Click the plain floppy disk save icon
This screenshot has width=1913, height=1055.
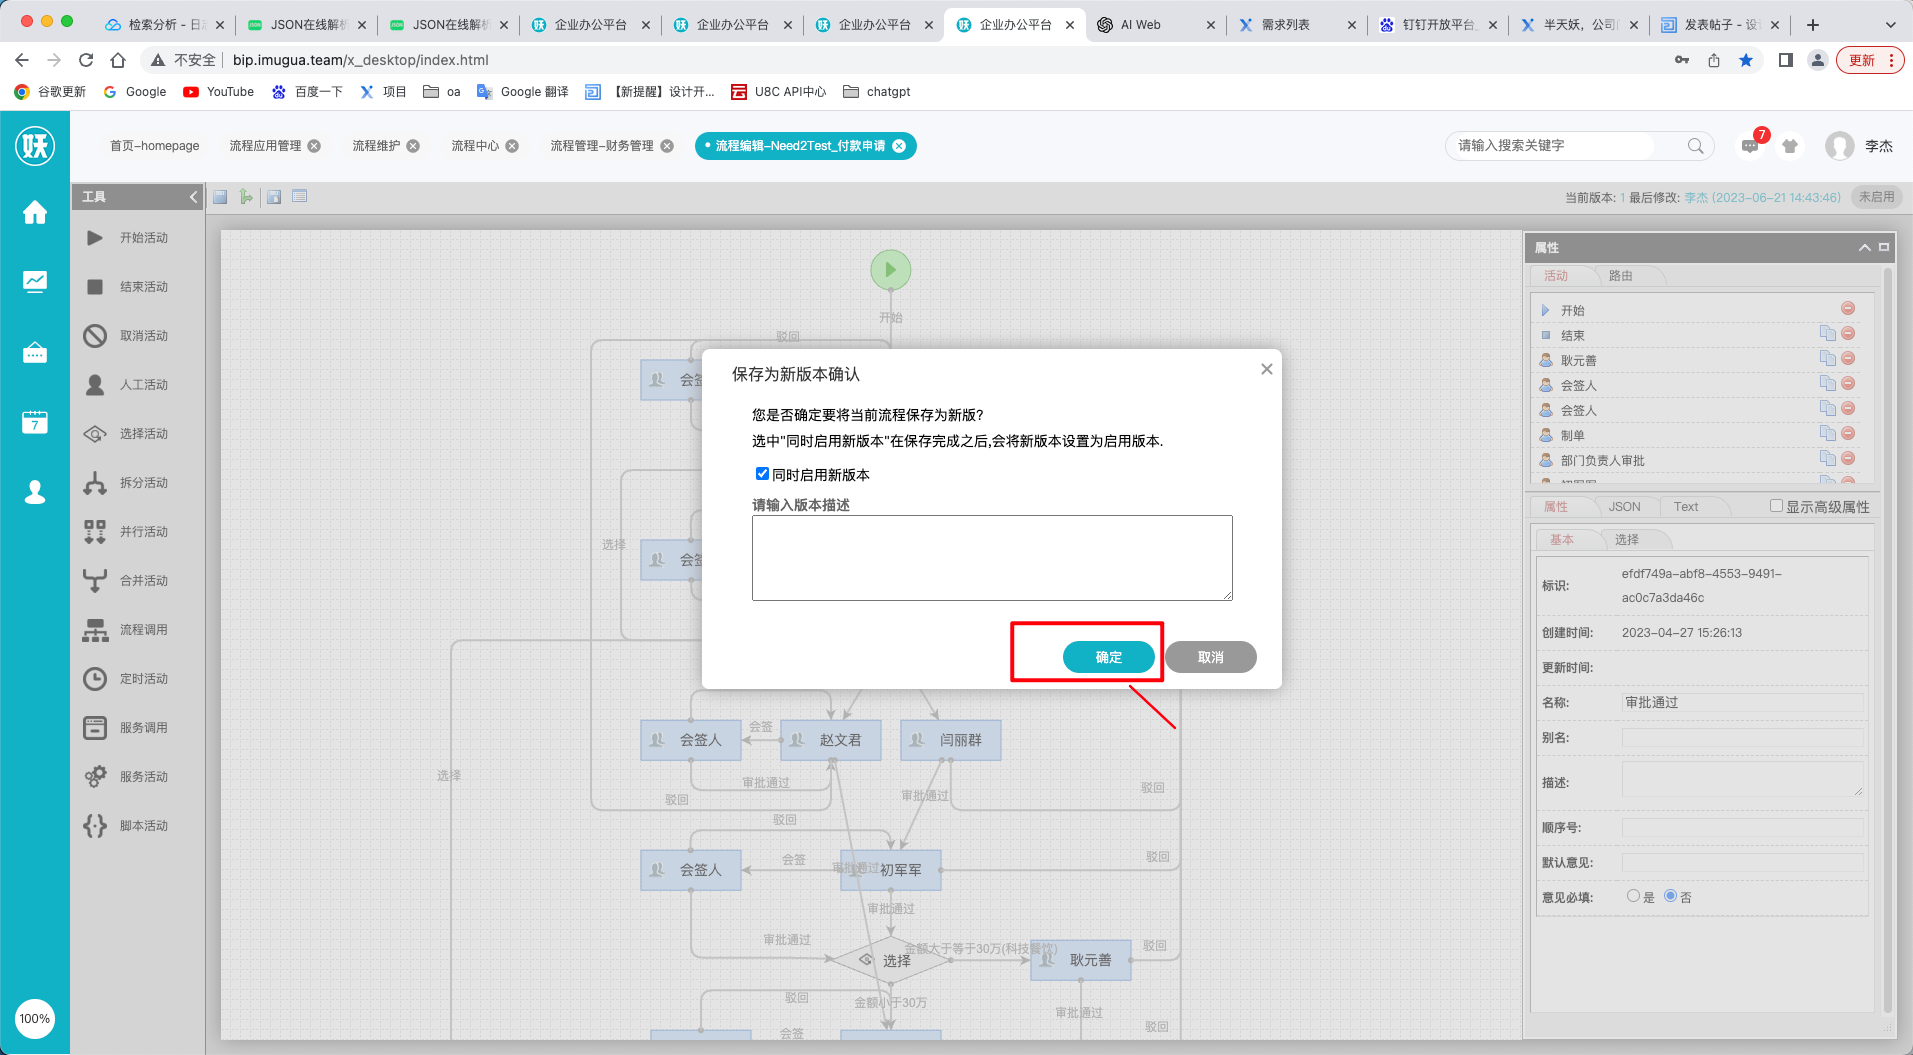[x=220, y=197]
